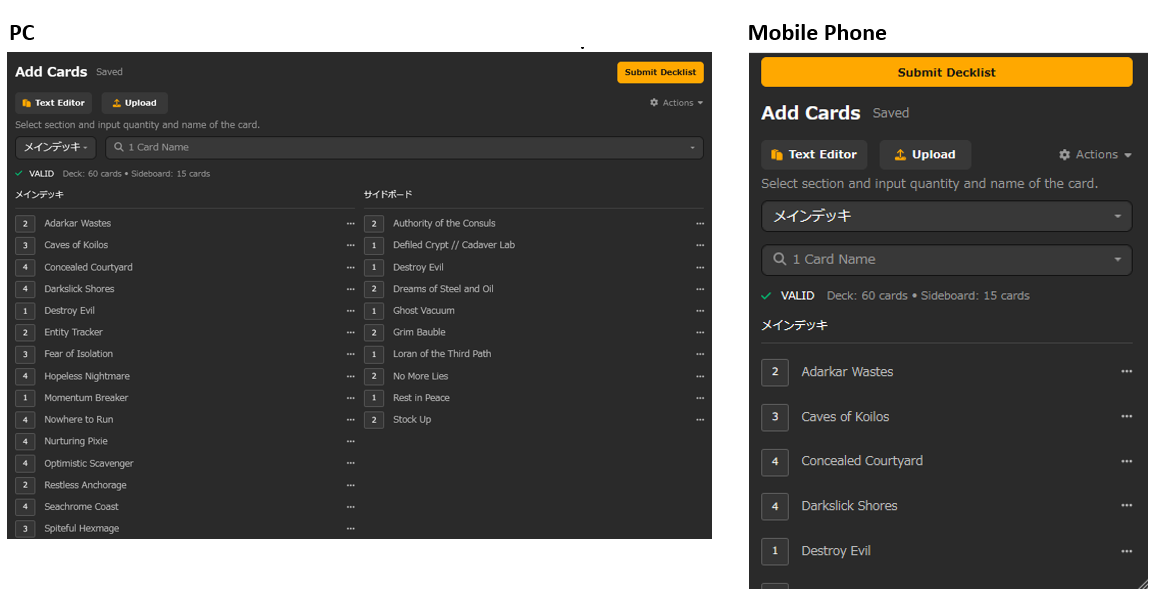The image size is (1154, 599).
Task: Expand Actions menu in mobile view
Action: (1095, 155)
